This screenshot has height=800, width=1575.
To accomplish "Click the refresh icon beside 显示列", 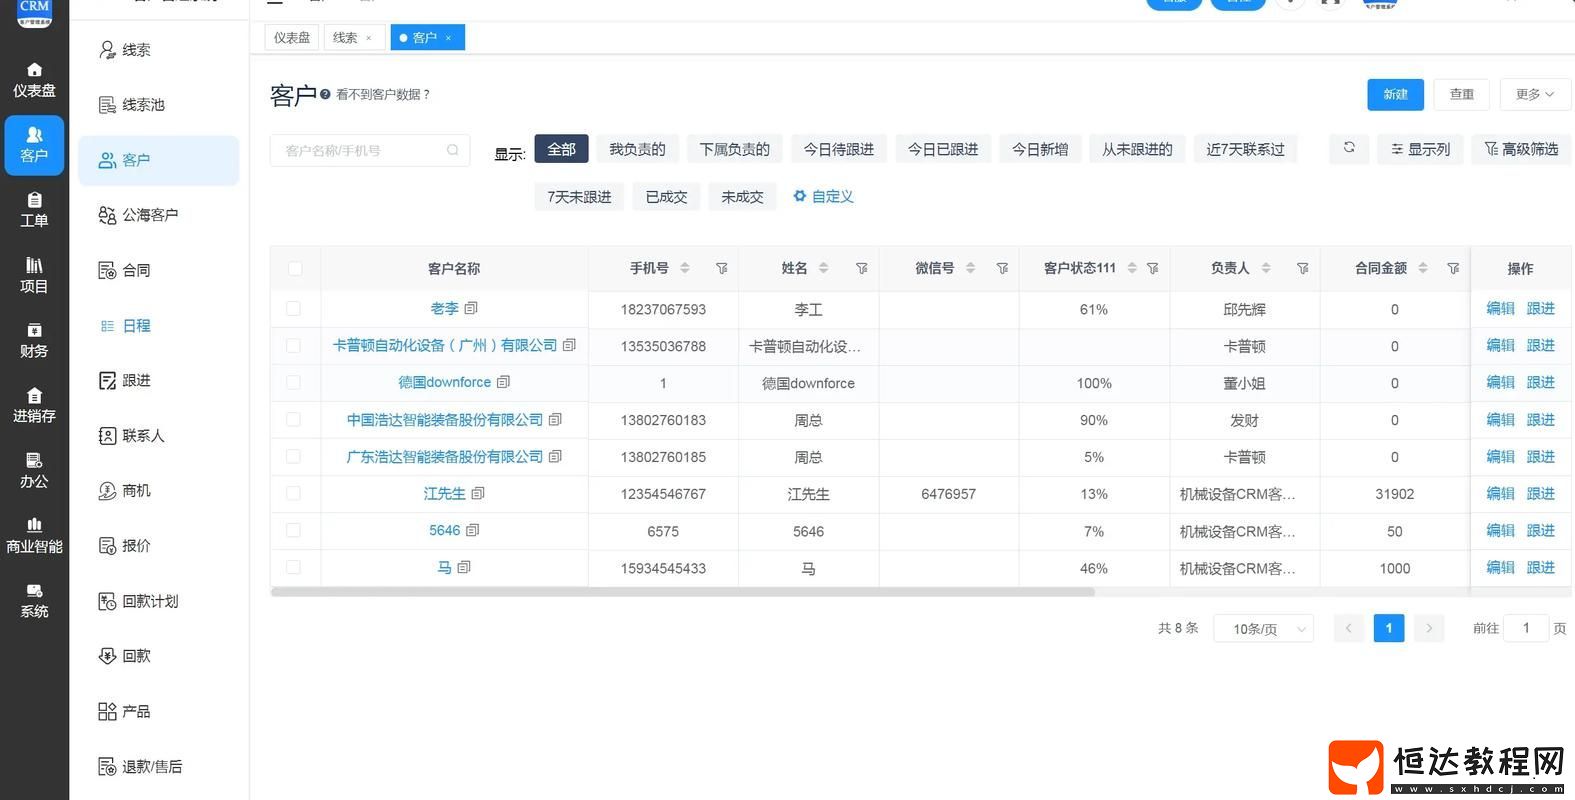I will 1349,148.
